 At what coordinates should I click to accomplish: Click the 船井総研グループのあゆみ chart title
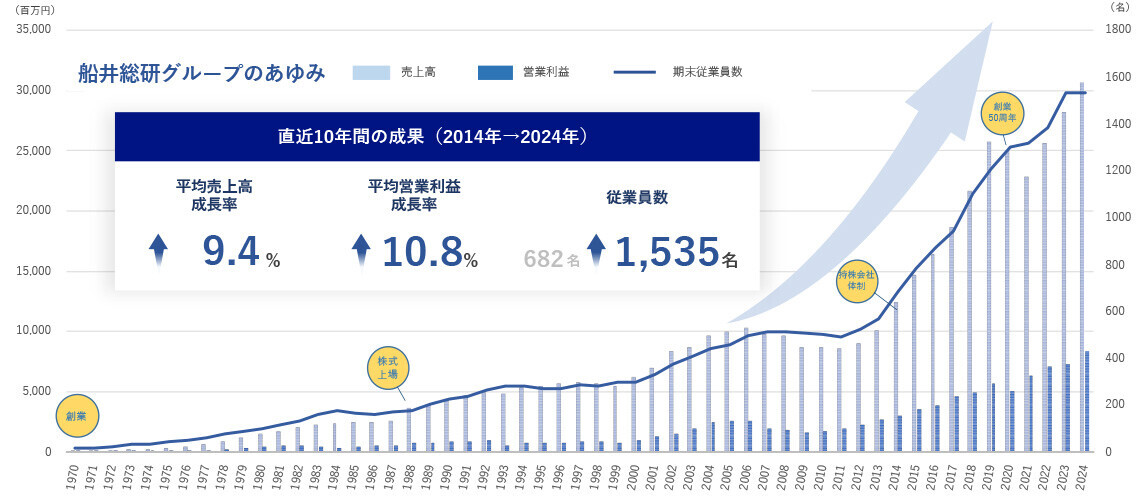pyautogui.click(x=202, y=73)
